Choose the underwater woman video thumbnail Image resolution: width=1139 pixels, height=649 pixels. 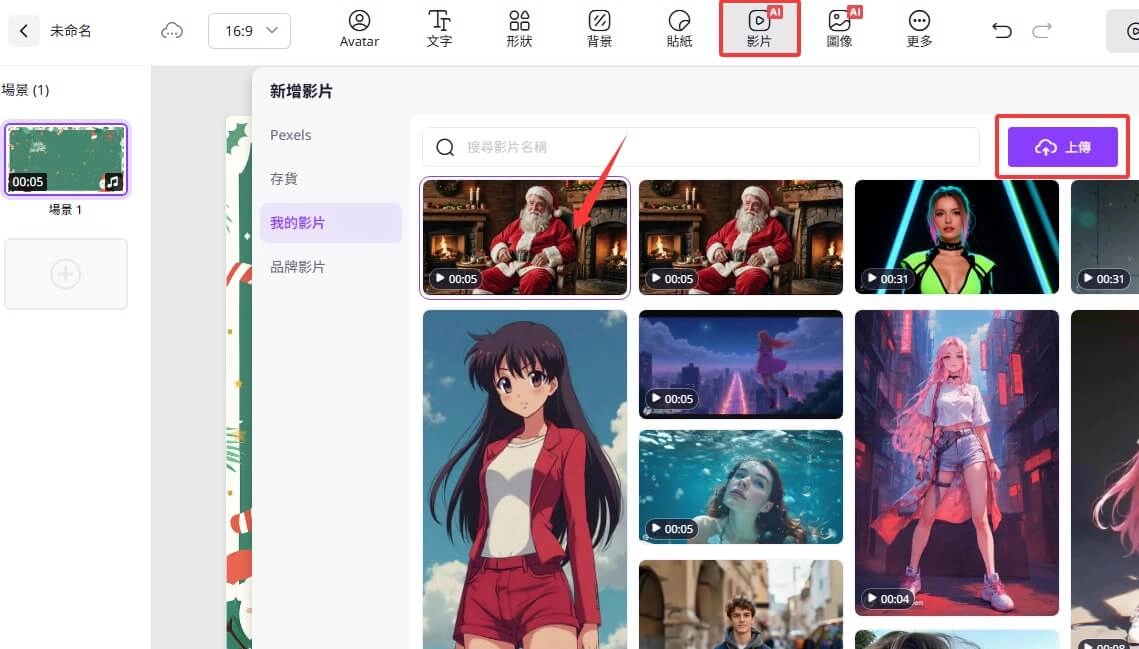click(x=740, y=487)
